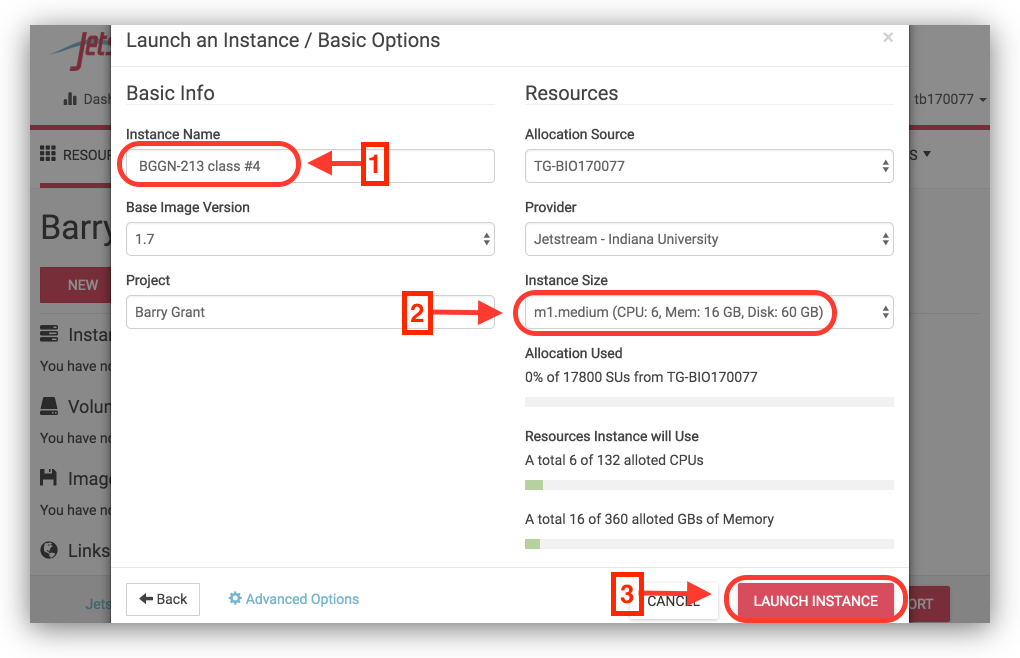Screen dimensions: 1020x658
Task: Click the gear icon beside Advanced Options
Action: coord(235,599)
